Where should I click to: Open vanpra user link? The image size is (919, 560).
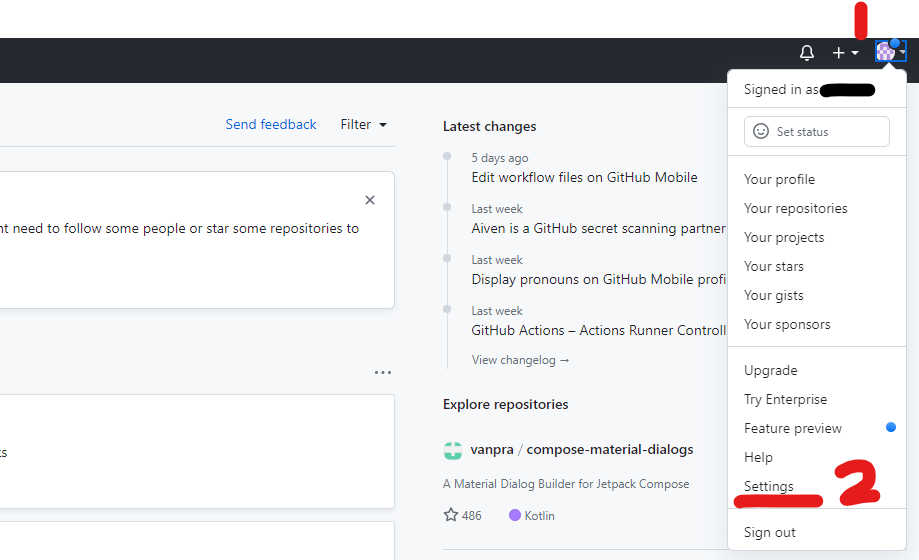492,450
